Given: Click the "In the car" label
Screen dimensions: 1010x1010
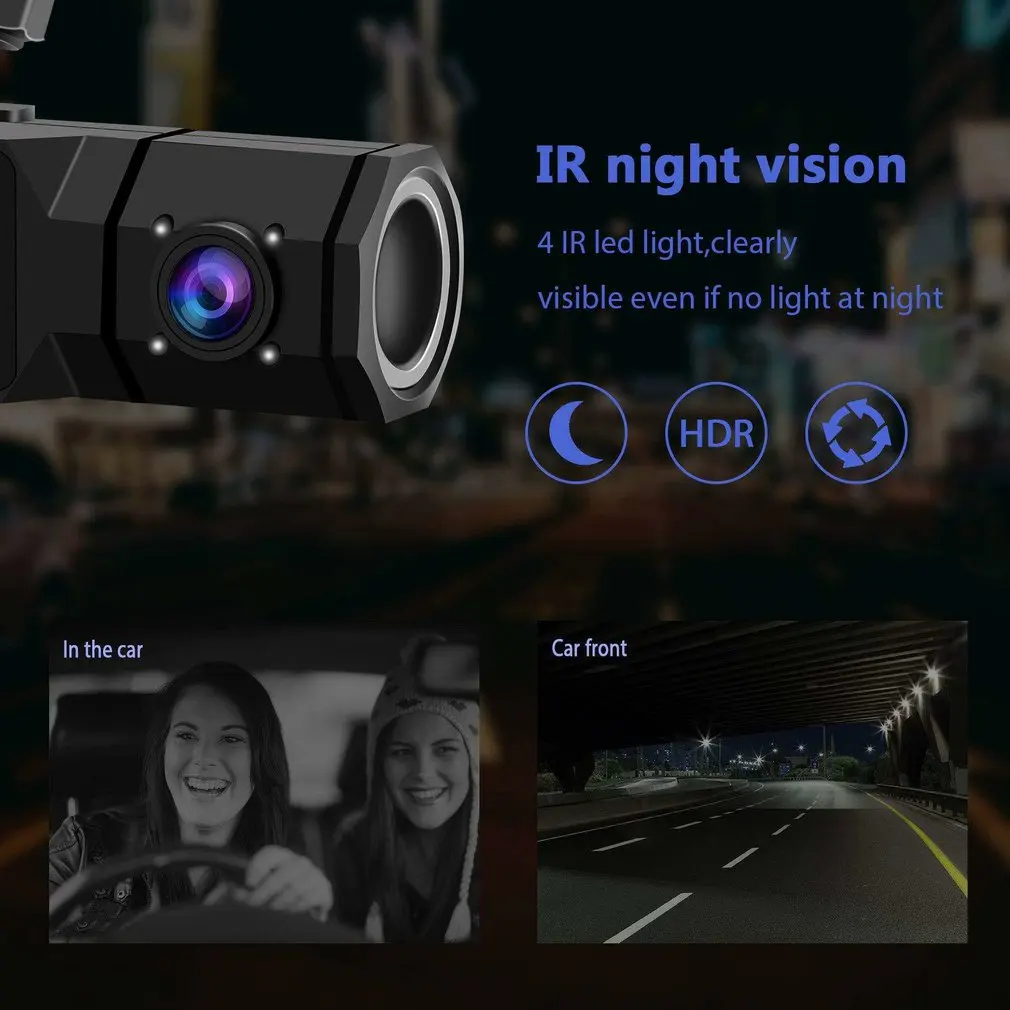Looking at the screenshot, I should click(103, 649).
